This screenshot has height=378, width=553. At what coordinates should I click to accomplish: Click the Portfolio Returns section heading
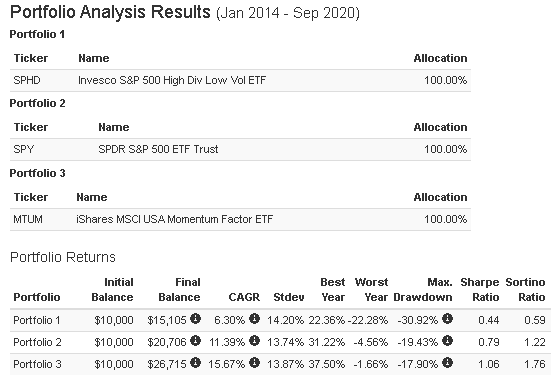[x=63, y=257]
